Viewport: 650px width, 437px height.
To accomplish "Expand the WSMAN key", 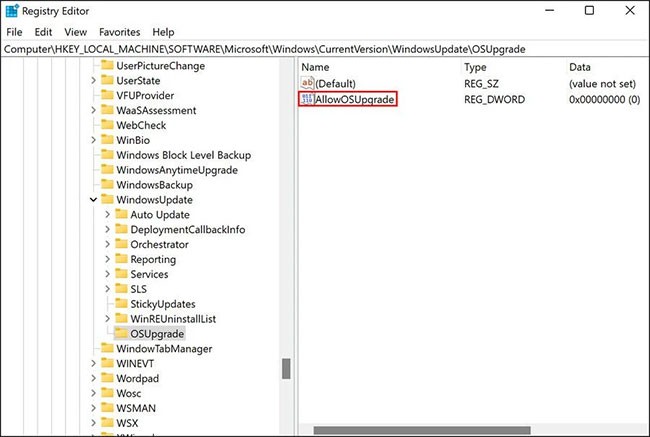I will coord(94,408).
